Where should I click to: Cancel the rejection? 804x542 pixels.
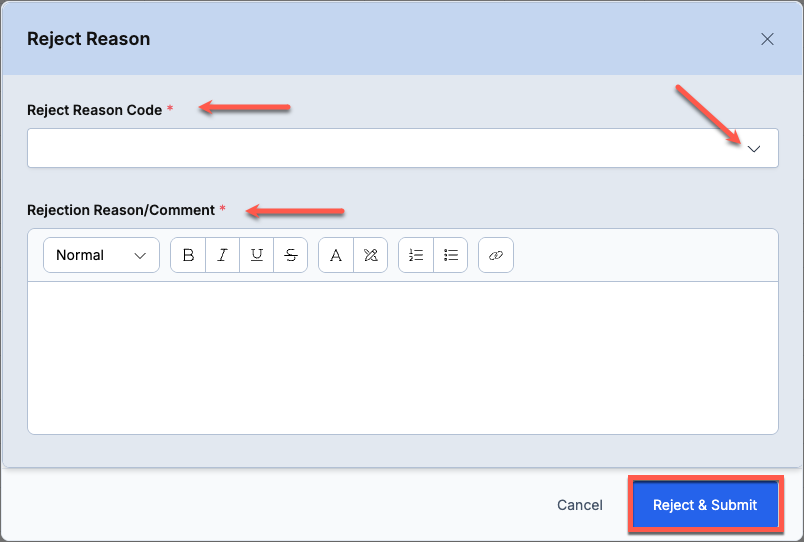(x=580, y=505)
